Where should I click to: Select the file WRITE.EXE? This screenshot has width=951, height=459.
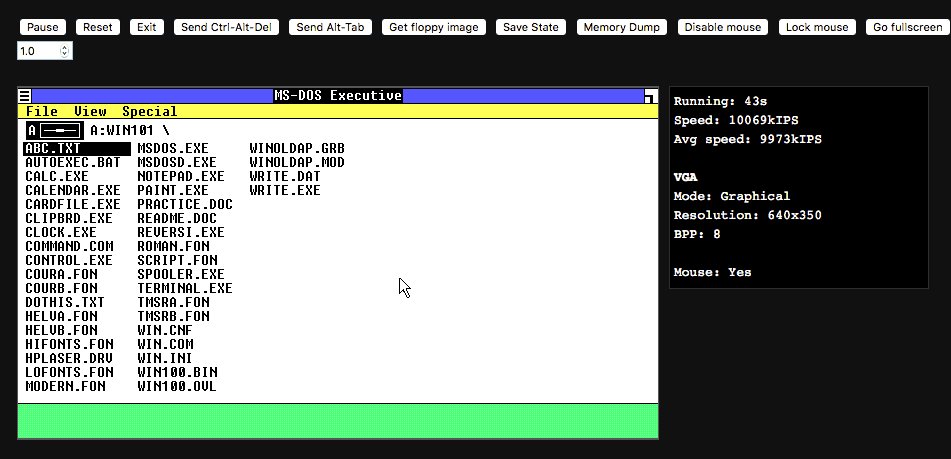point(284,190)
